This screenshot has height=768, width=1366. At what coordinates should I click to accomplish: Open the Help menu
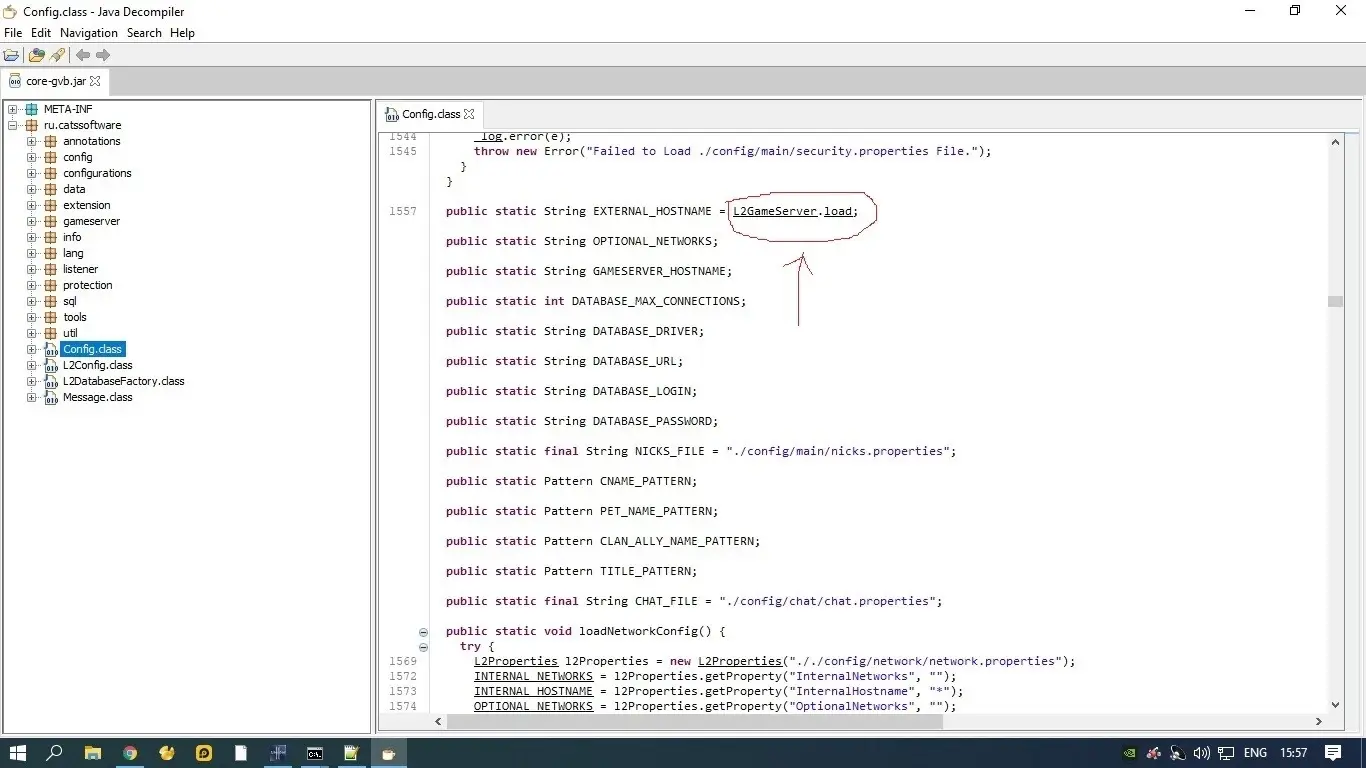[x=182, y=33]
